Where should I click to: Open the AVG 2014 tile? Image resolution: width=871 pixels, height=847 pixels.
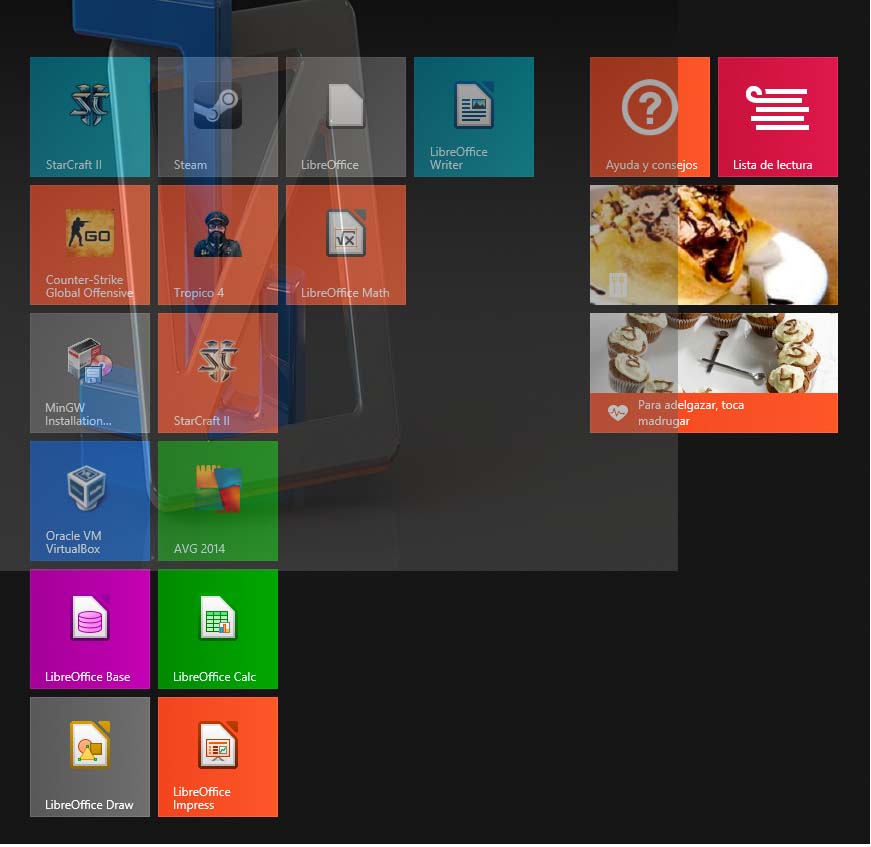pyautogui.click(x=218, y=501)
